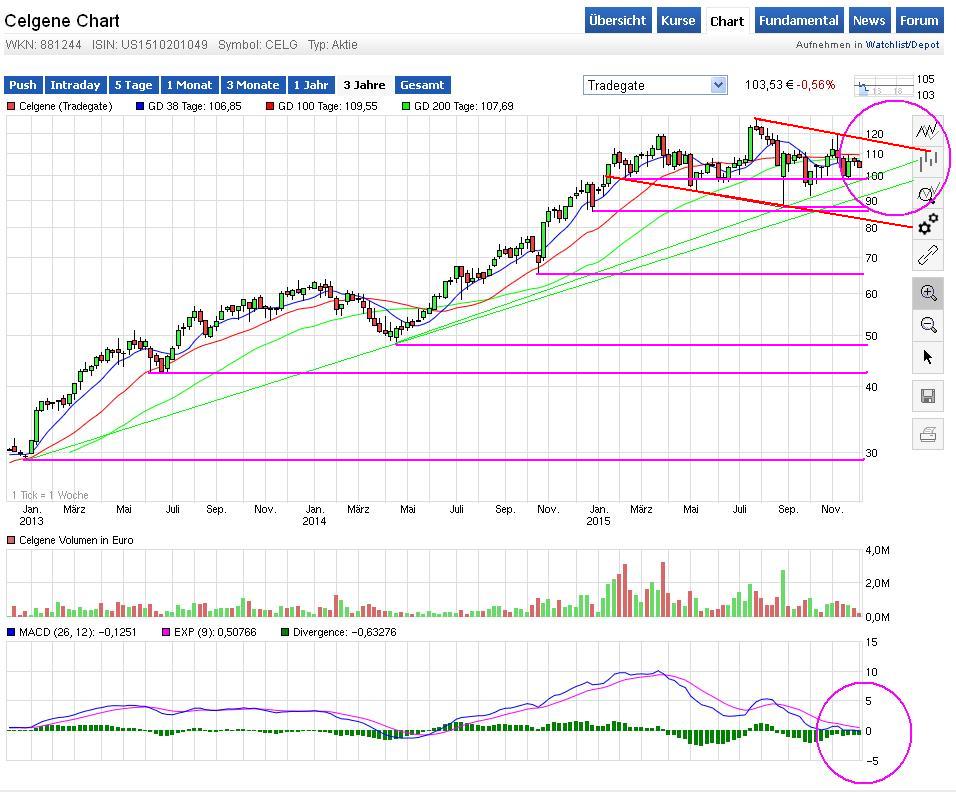The image size is (956, 792).
Task: Activate the zoom in magnifier
Action: click(928, 293)
